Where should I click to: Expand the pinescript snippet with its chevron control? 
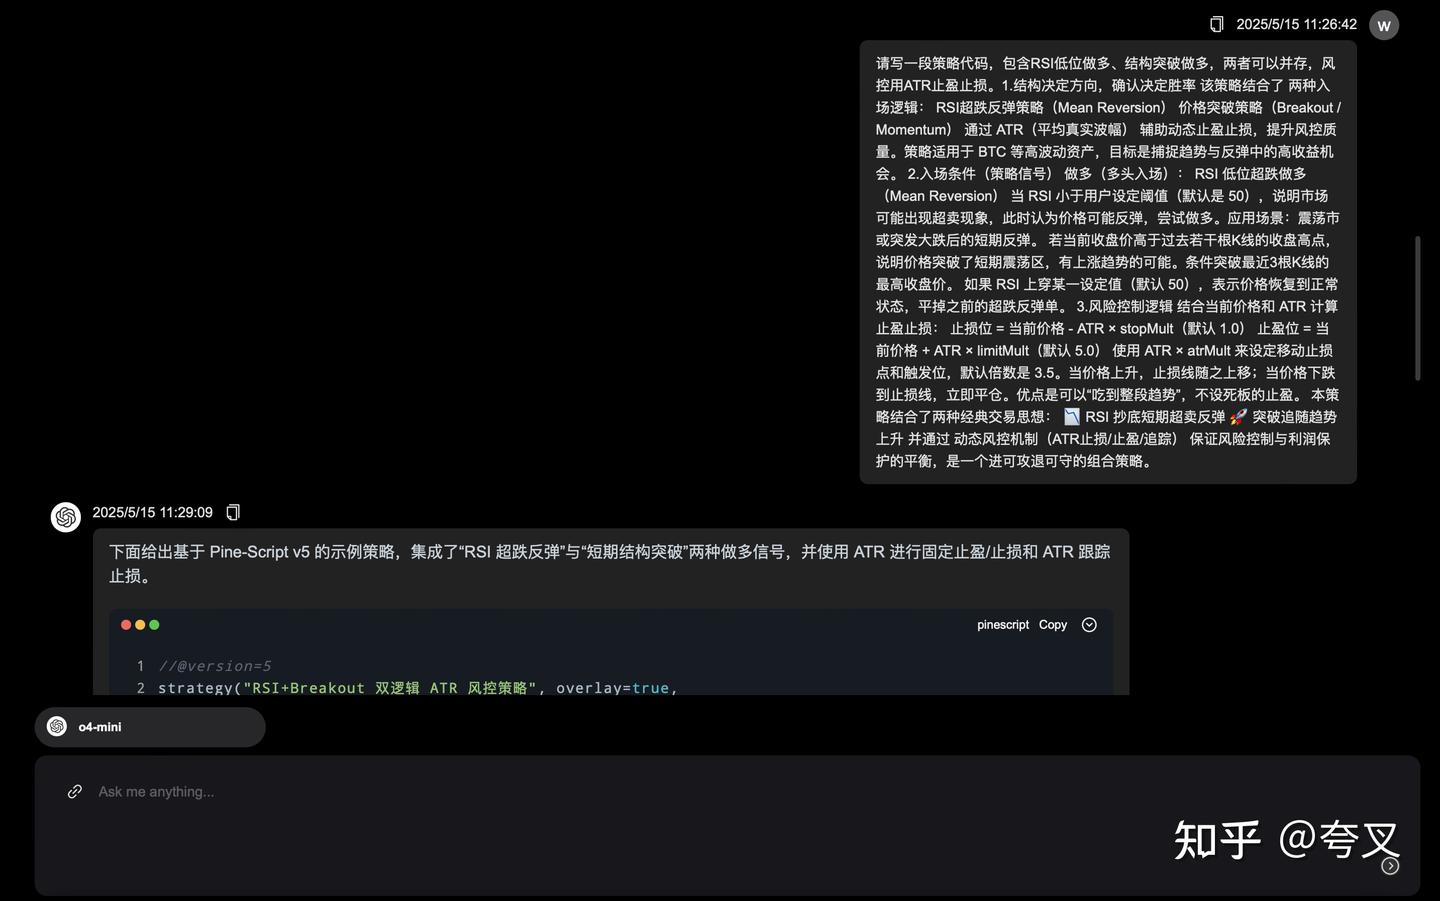(x=1089, y=623)
